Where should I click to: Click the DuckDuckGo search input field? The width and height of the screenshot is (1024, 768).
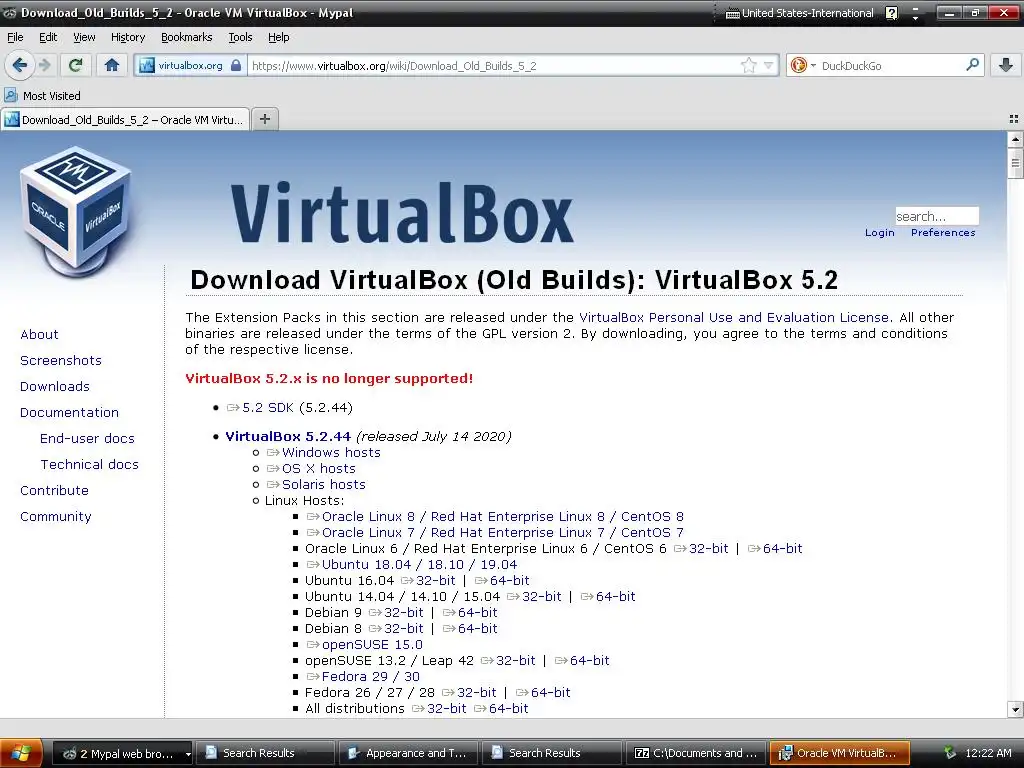(x=891, y=65)
